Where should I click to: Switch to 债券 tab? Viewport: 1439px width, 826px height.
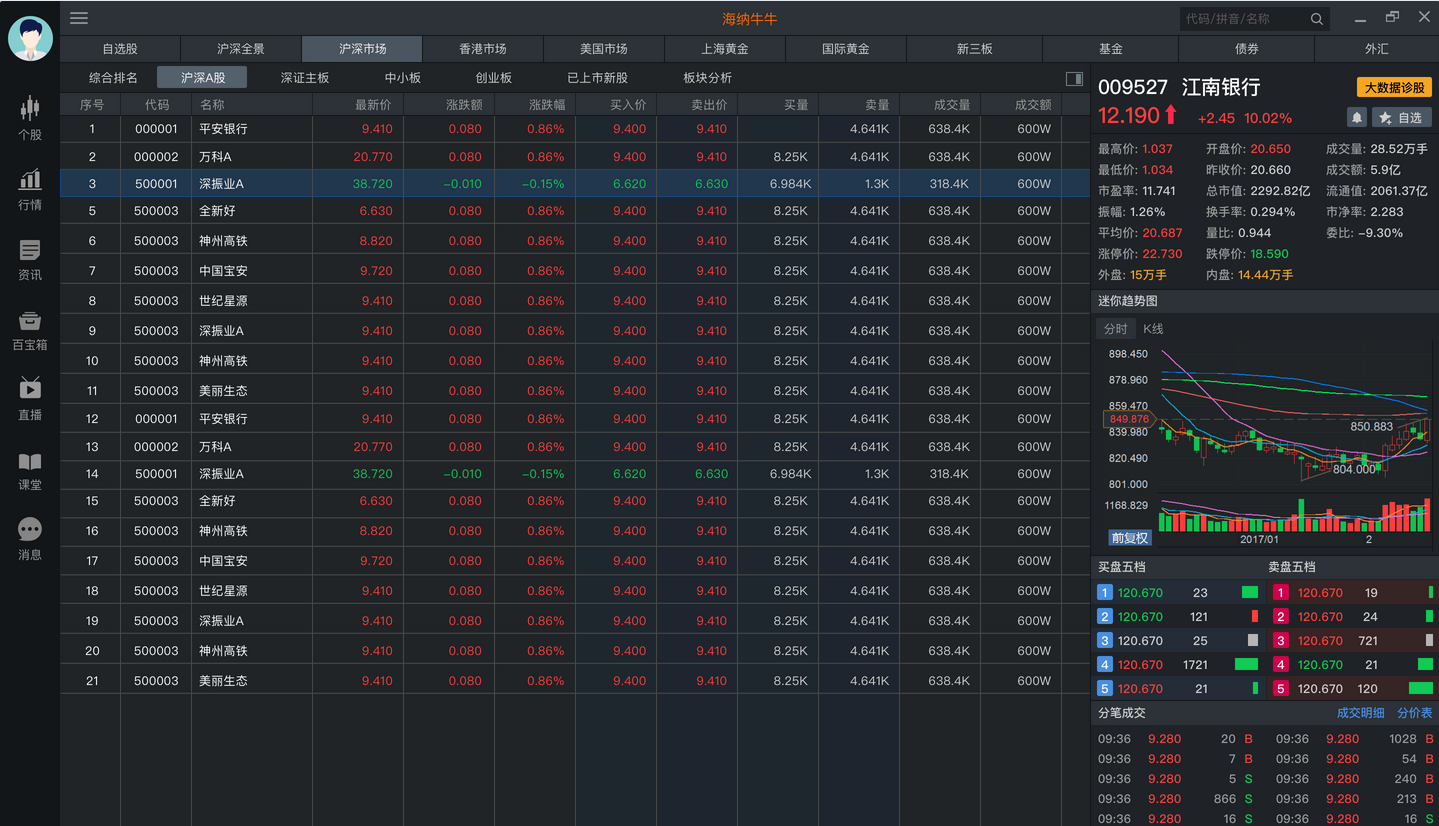1247,49
